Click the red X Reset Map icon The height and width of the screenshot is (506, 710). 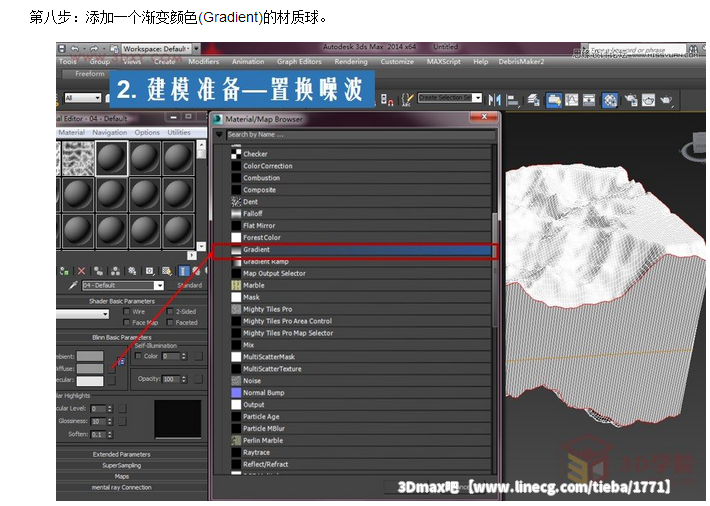(x=82, y=271)
